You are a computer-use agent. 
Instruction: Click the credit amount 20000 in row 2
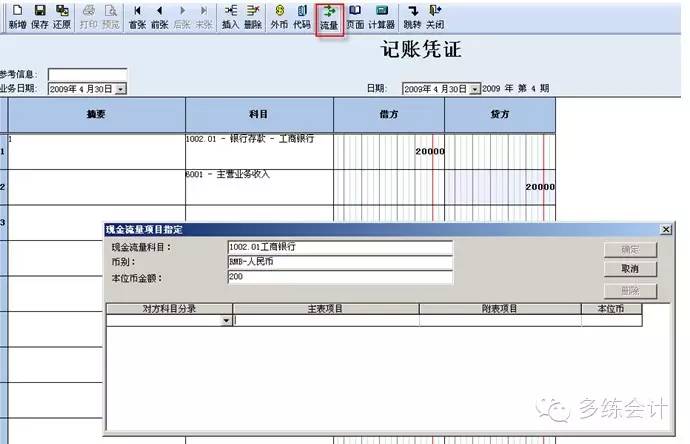pyautogui.click(x=540, y=187)
